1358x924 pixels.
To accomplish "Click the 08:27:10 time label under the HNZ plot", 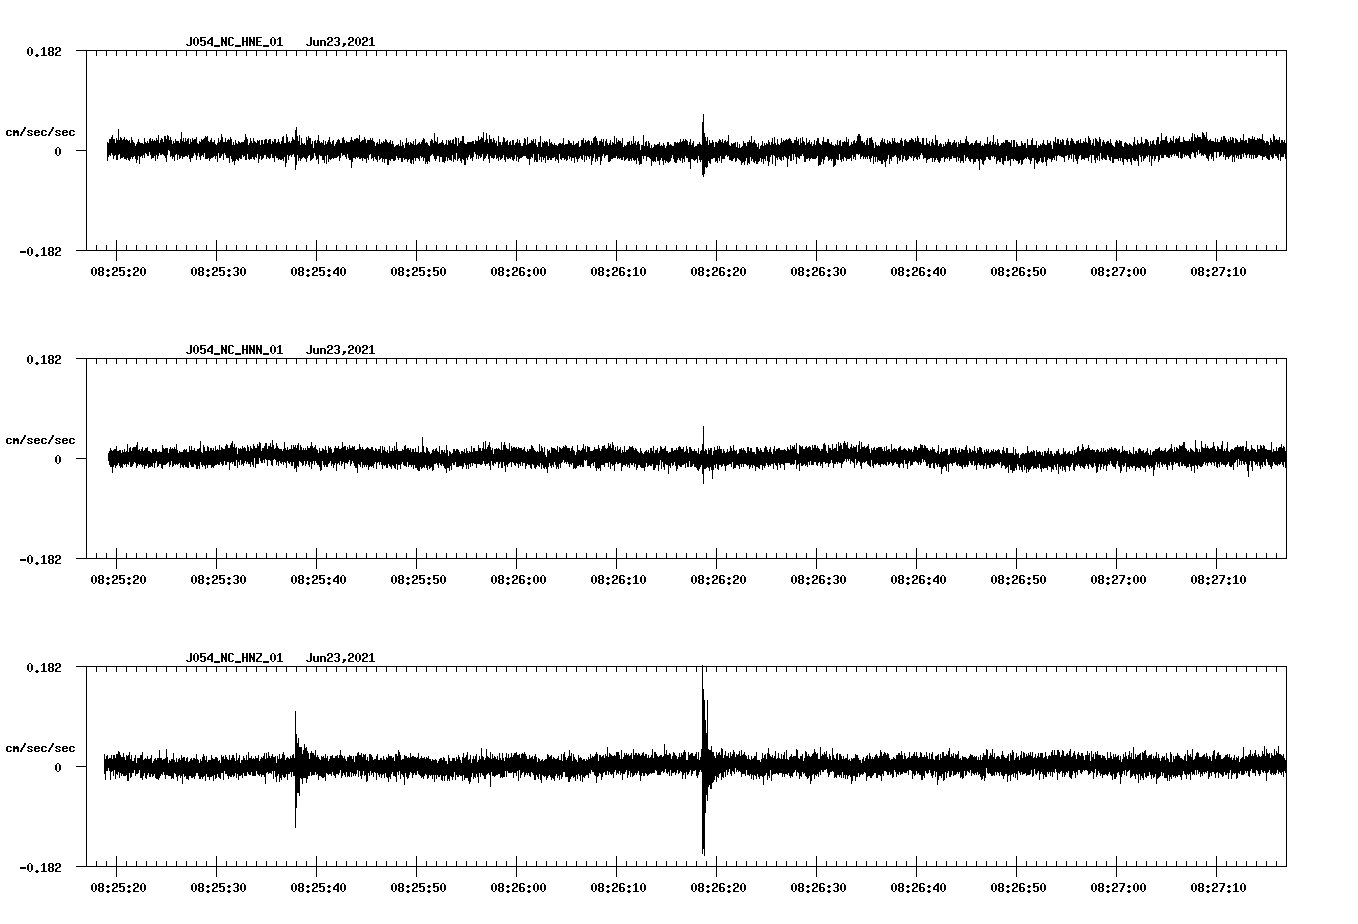I will [1218, 888].
